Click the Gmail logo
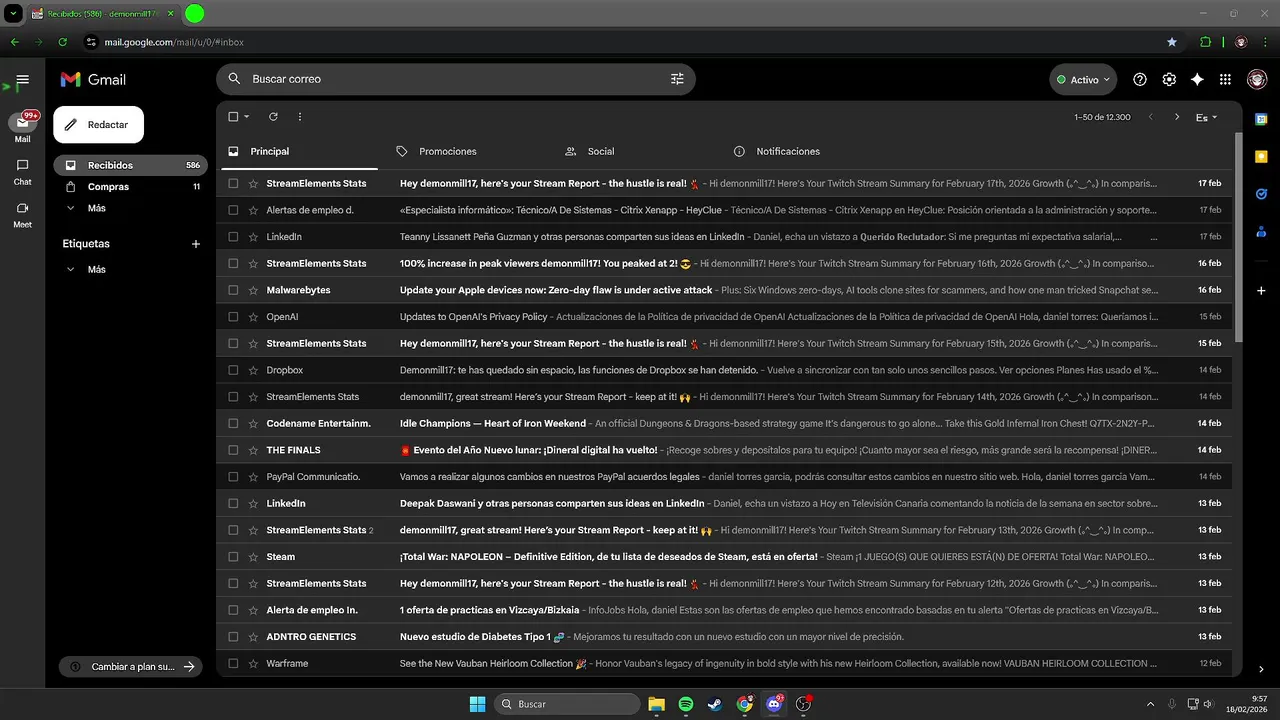This screenshot has height=720, width=1280. click(93, 79)
